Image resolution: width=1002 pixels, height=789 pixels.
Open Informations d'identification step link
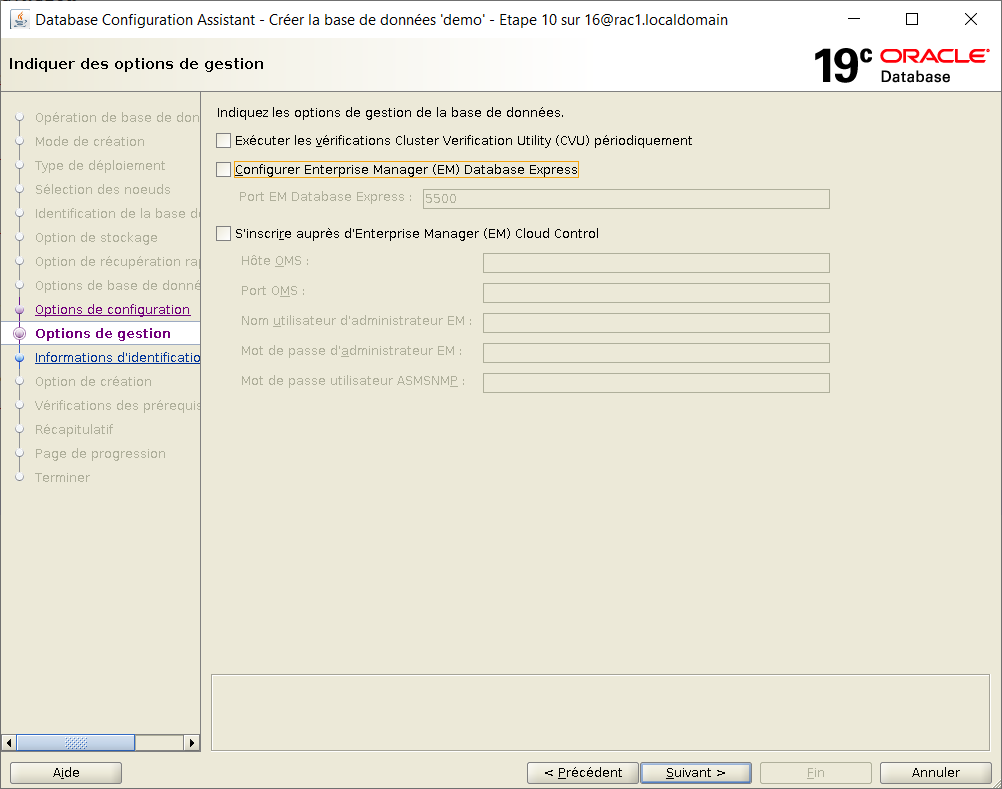coord(118,357)
